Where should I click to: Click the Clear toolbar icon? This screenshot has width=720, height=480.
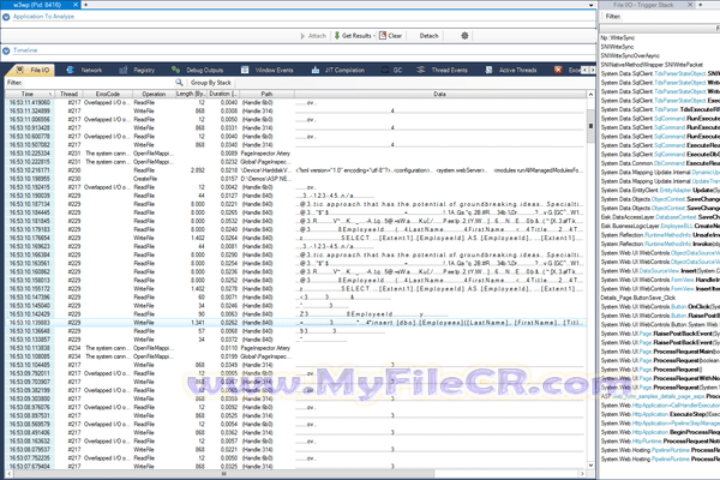pos(382,35)
